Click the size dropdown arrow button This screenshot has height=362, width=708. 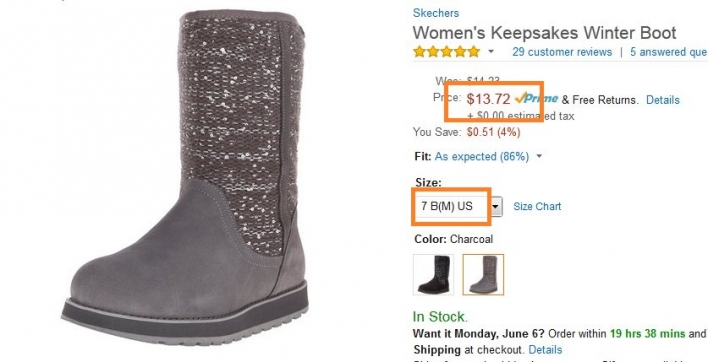pos(496,207)
